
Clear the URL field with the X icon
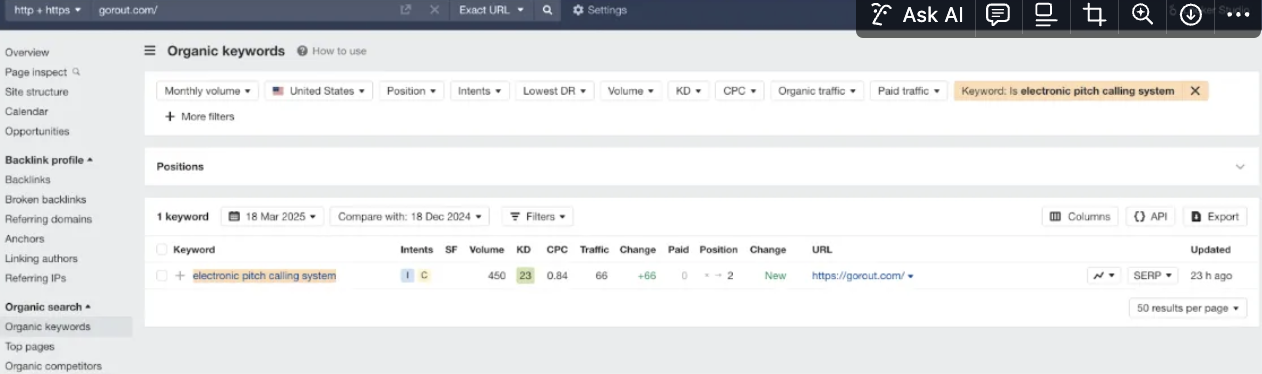point(434,10)
